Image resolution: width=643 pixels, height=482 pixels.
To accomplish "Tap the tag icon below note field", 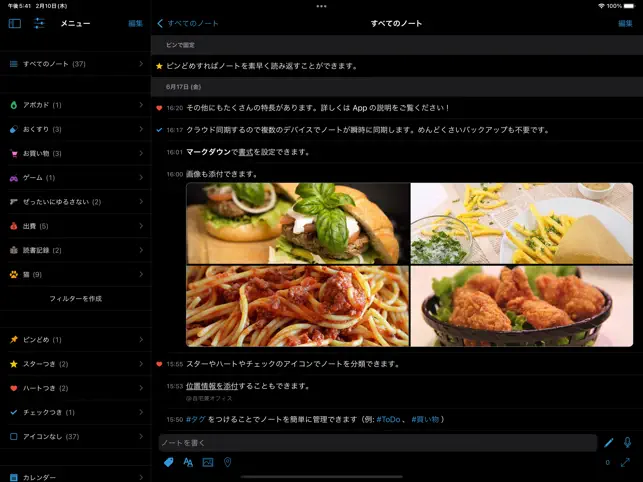I will (169, 462).
